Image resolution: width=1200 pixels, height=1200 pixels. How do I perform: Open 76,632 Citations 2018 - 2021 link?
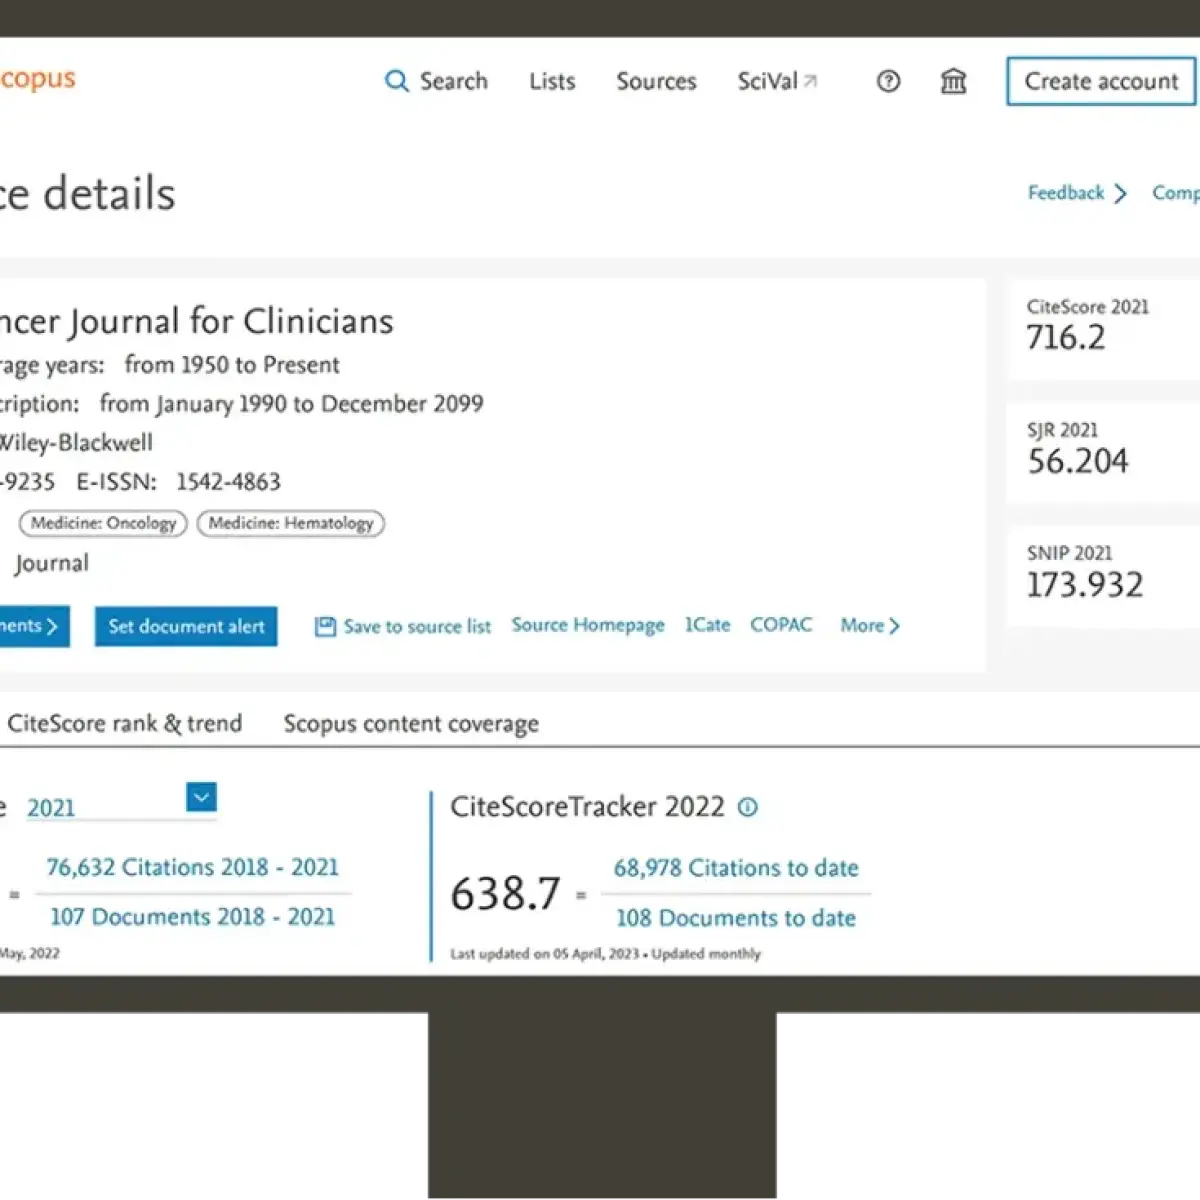tap(192, 867)
